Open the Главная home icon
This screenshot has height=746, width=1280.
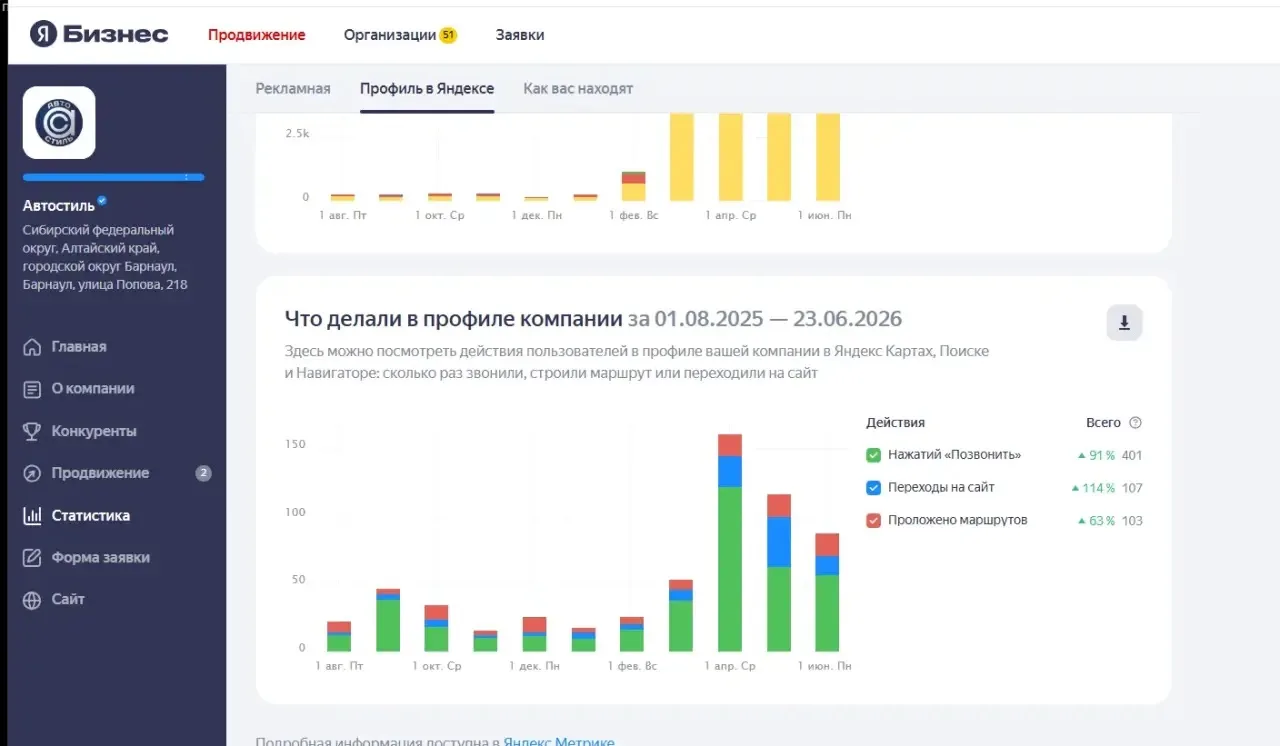(x=32, y=347)
